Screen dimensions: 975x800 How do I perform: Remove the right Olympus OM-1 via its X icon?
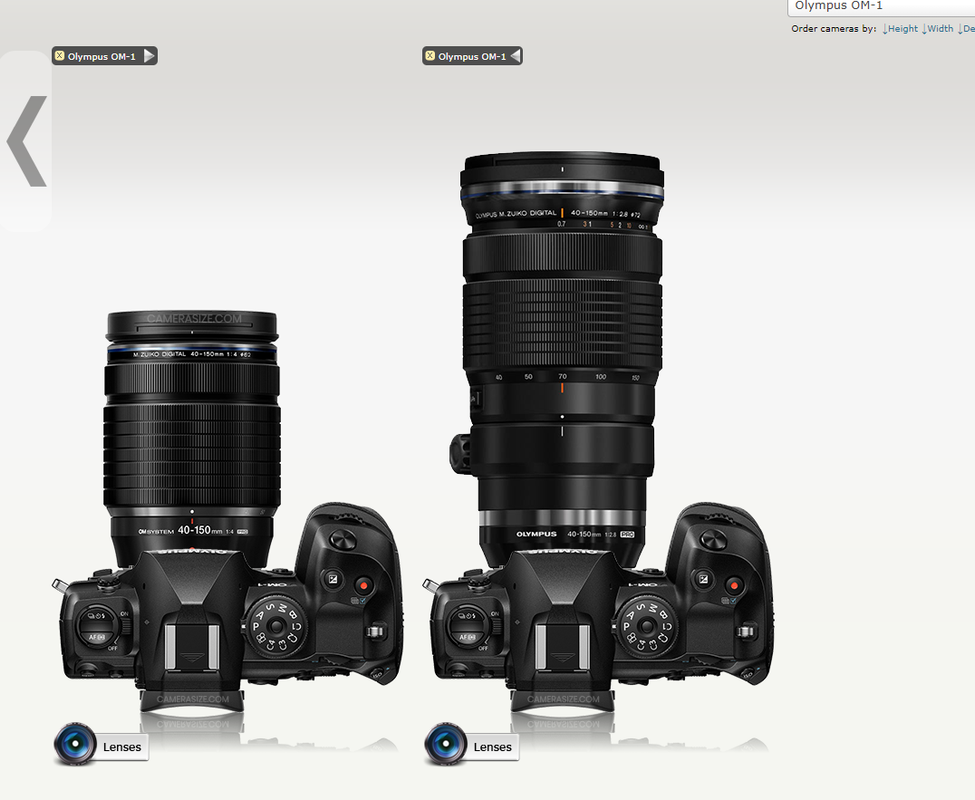click(430, 56)
